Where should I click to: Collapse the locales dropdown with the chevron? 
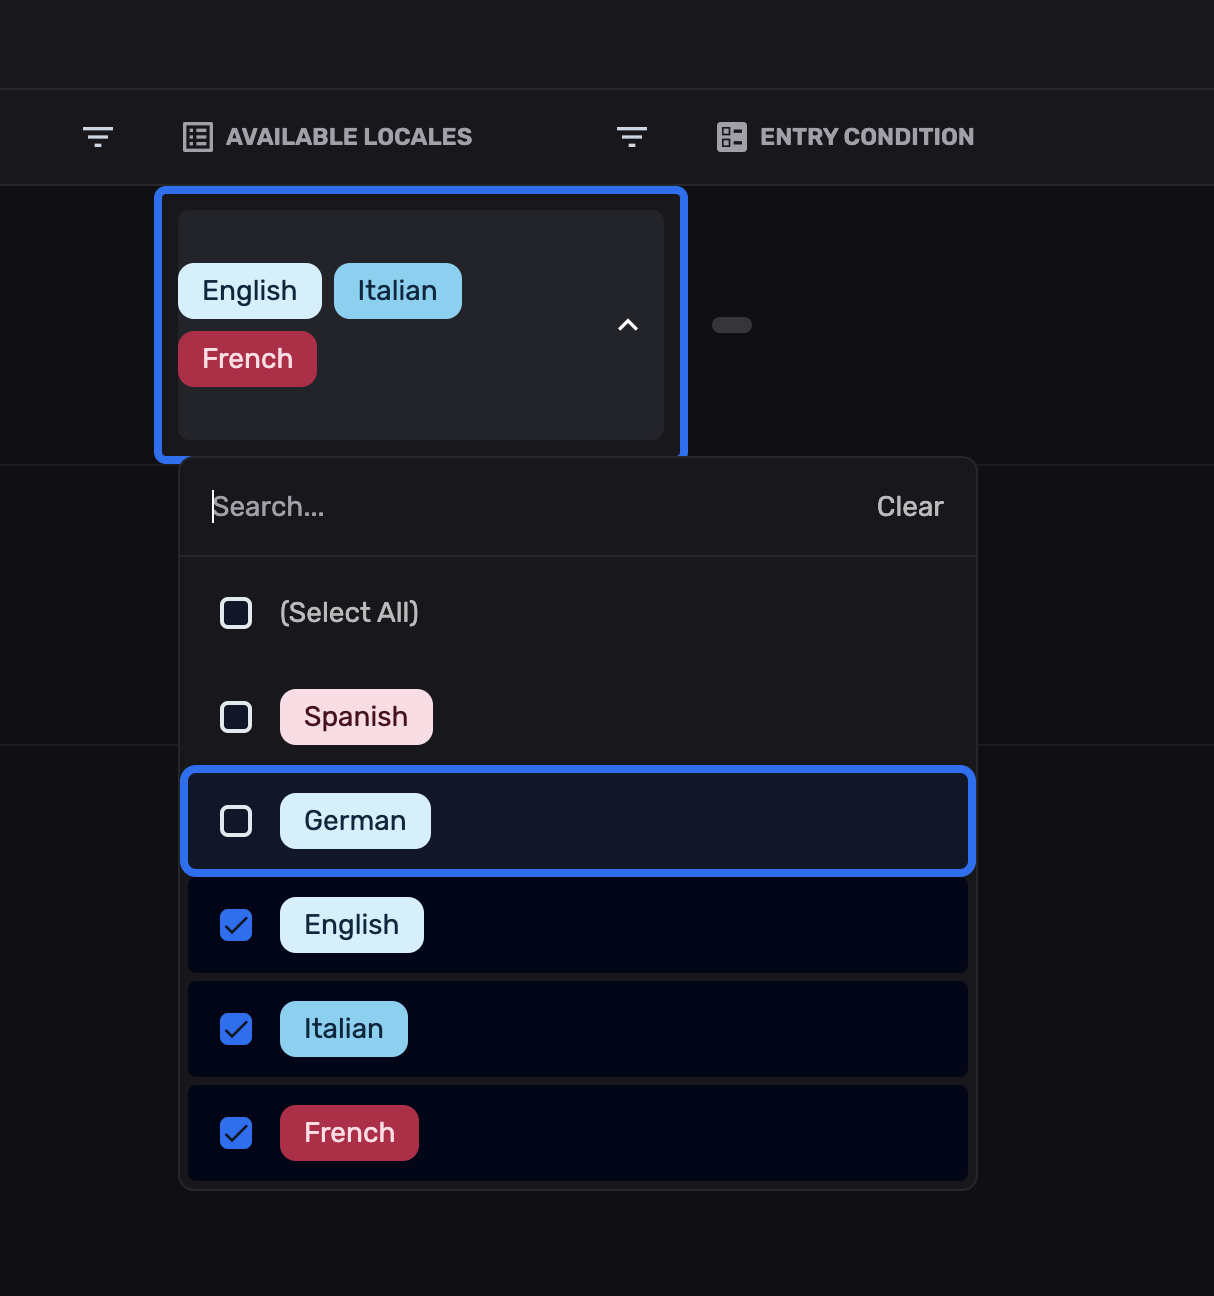[628, 325]
